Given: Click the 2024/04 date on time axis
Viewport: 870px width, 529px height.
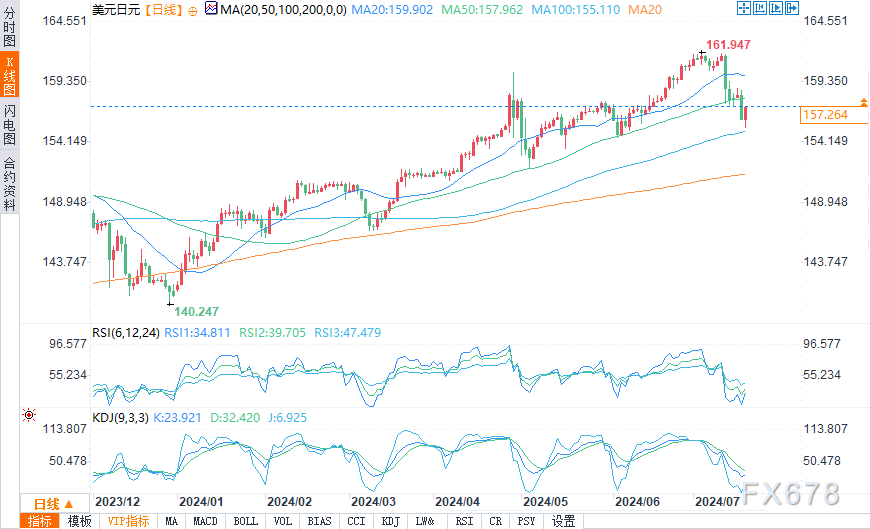Looking at the screenshot, I should pos(457,502).
